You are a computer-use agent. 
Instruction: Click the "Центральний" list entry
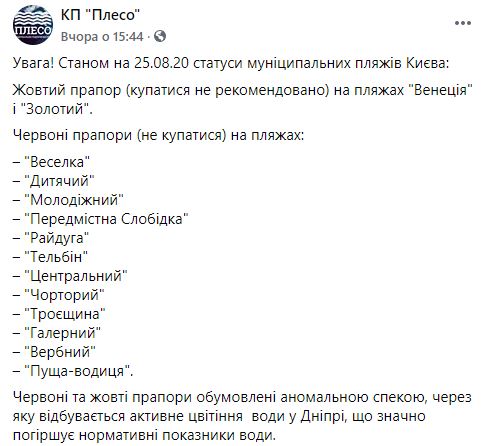70,276
